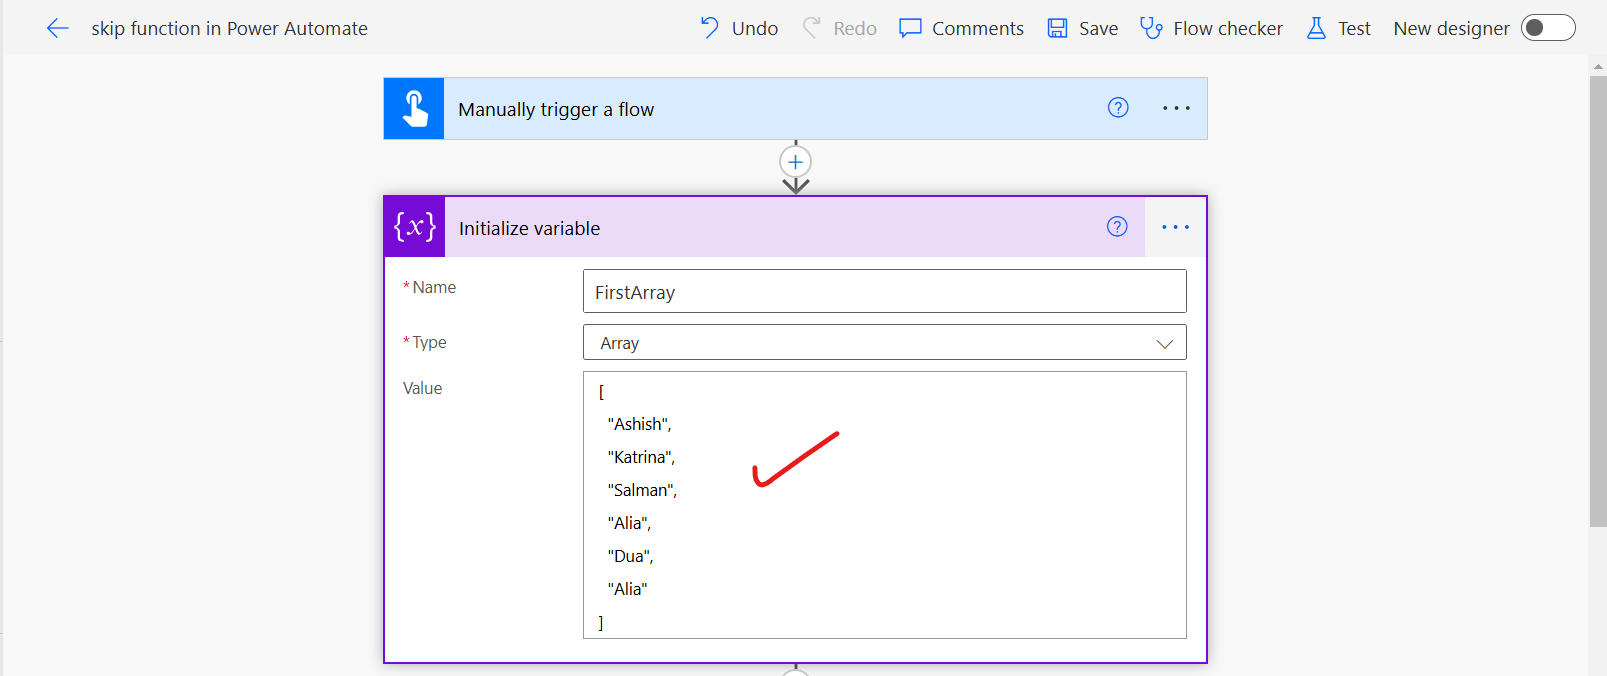Open help for Manually trigger a flow

pyautogui.click(x=1118, y=108)
